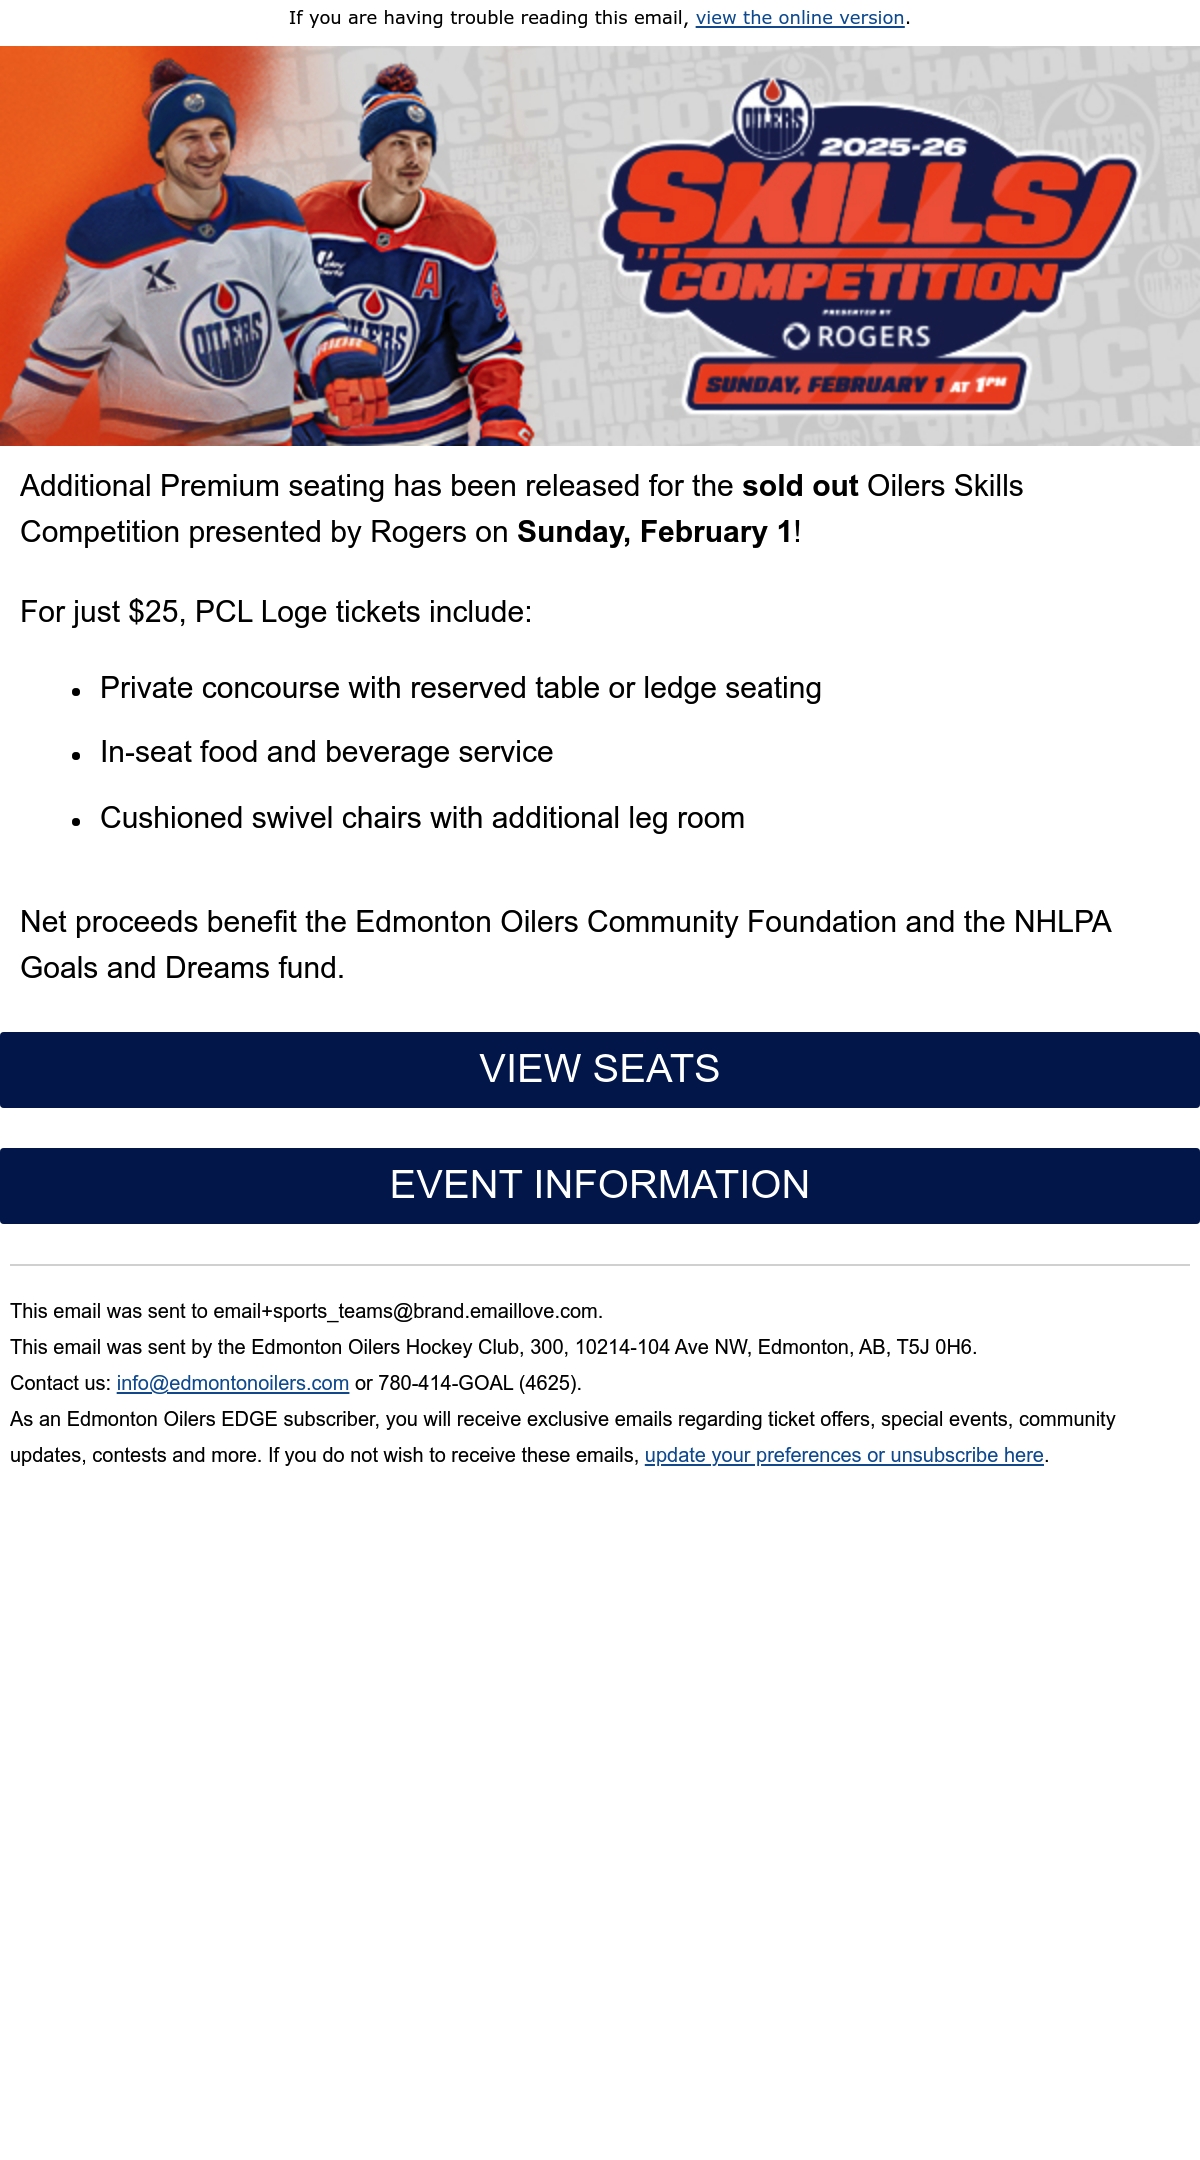Viewport: 1200px width, 2160px height.
Task: Click the Oilers logo atop the Skills badge
Action: (773, 120)
